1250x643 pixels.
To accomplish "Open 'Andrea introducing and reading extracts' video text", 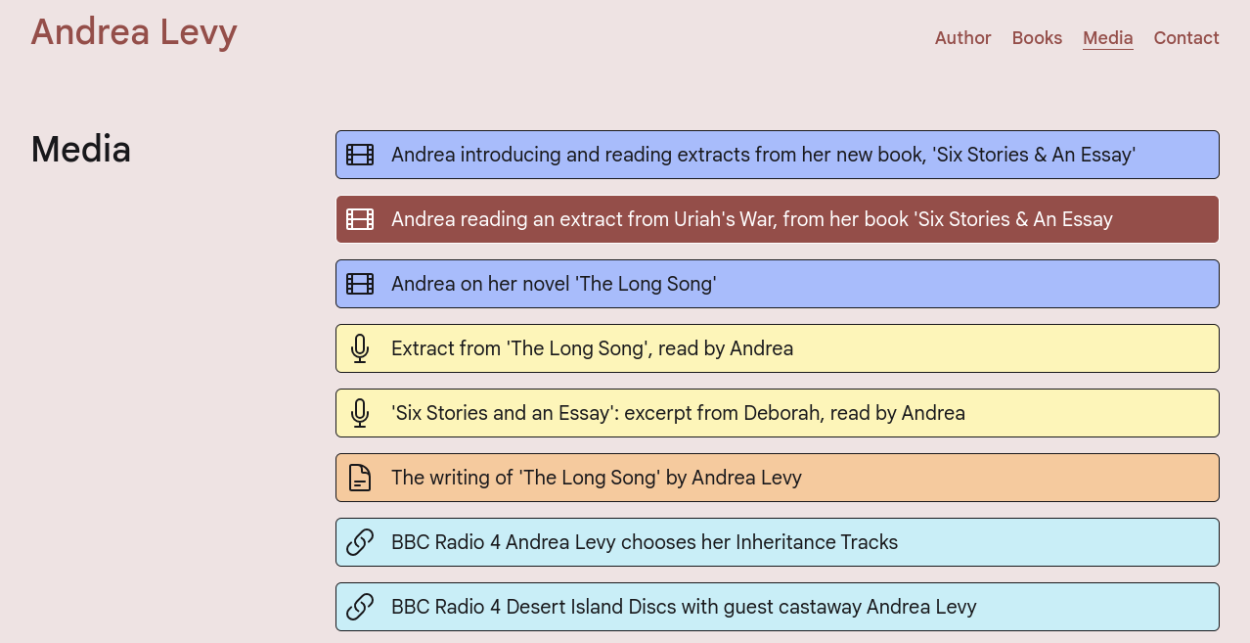I will [763, 155].
